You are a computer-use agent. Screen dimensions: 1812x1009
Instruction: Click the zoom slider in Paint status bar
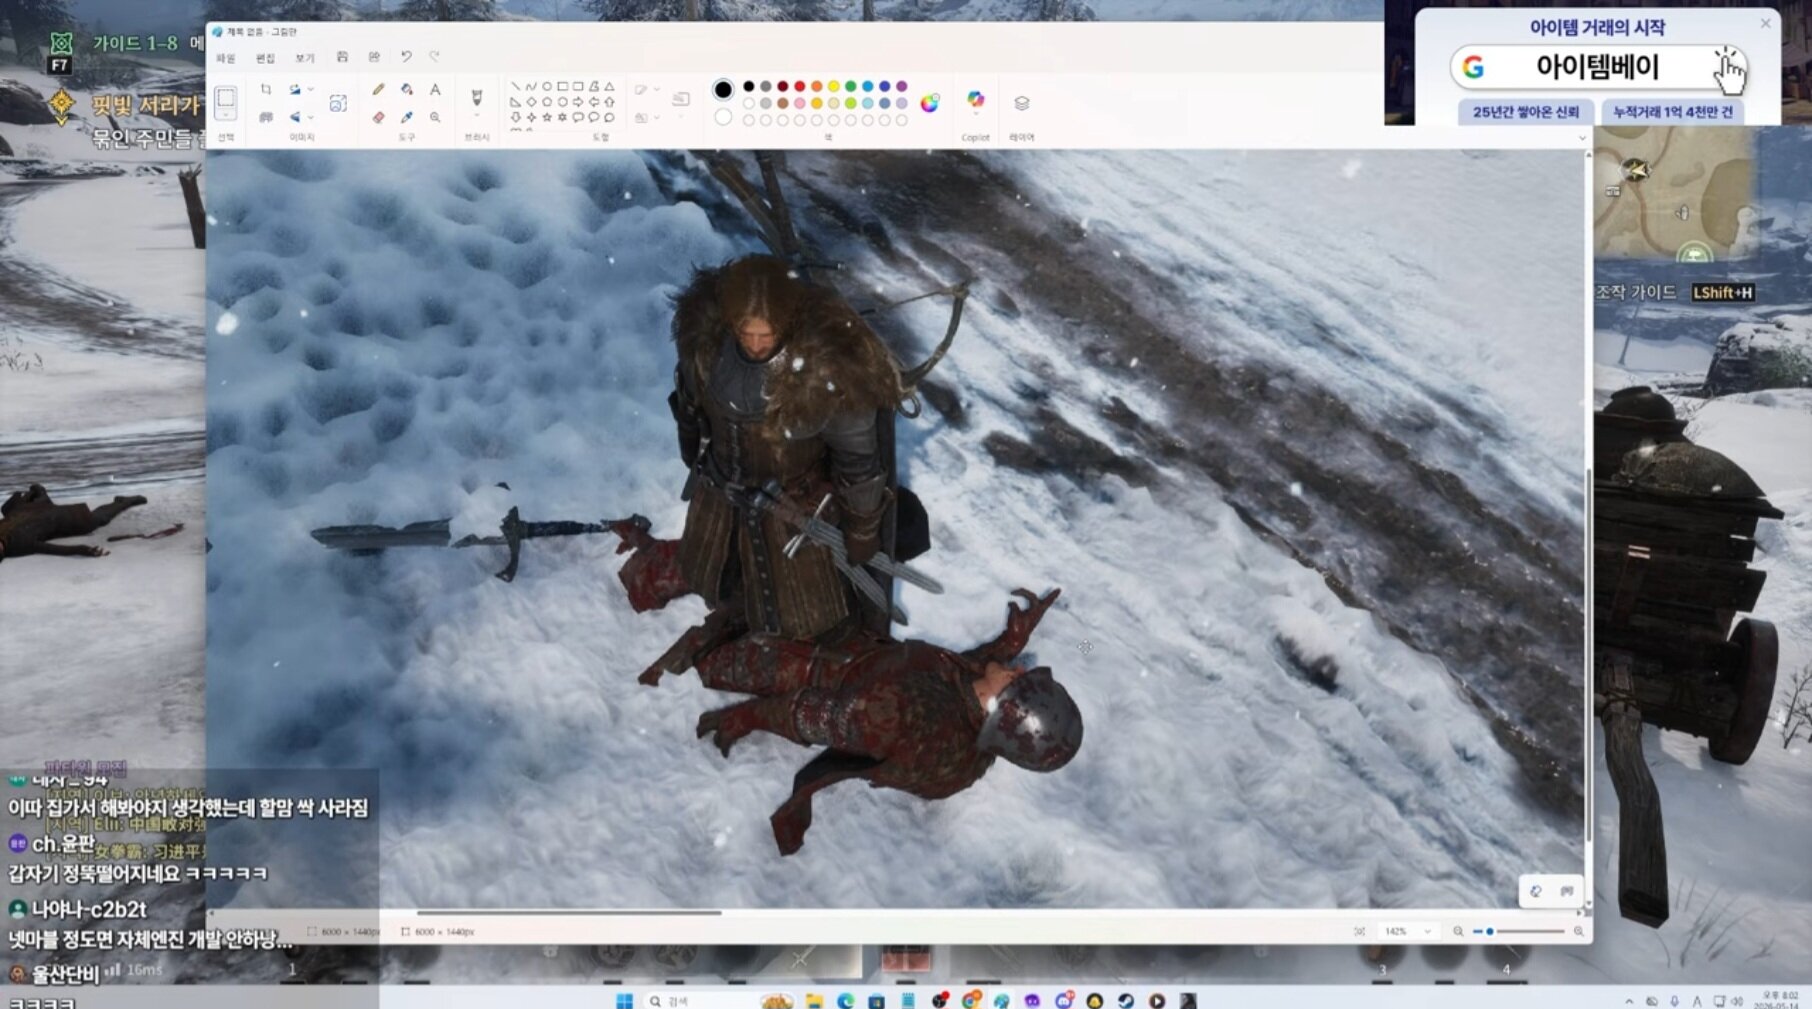click(x=1518, y=931)
